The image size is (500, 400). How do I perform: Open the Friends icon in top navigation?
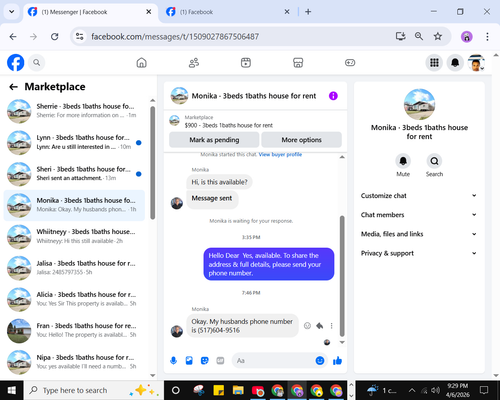pyautogui.click(x=194, y=63)
